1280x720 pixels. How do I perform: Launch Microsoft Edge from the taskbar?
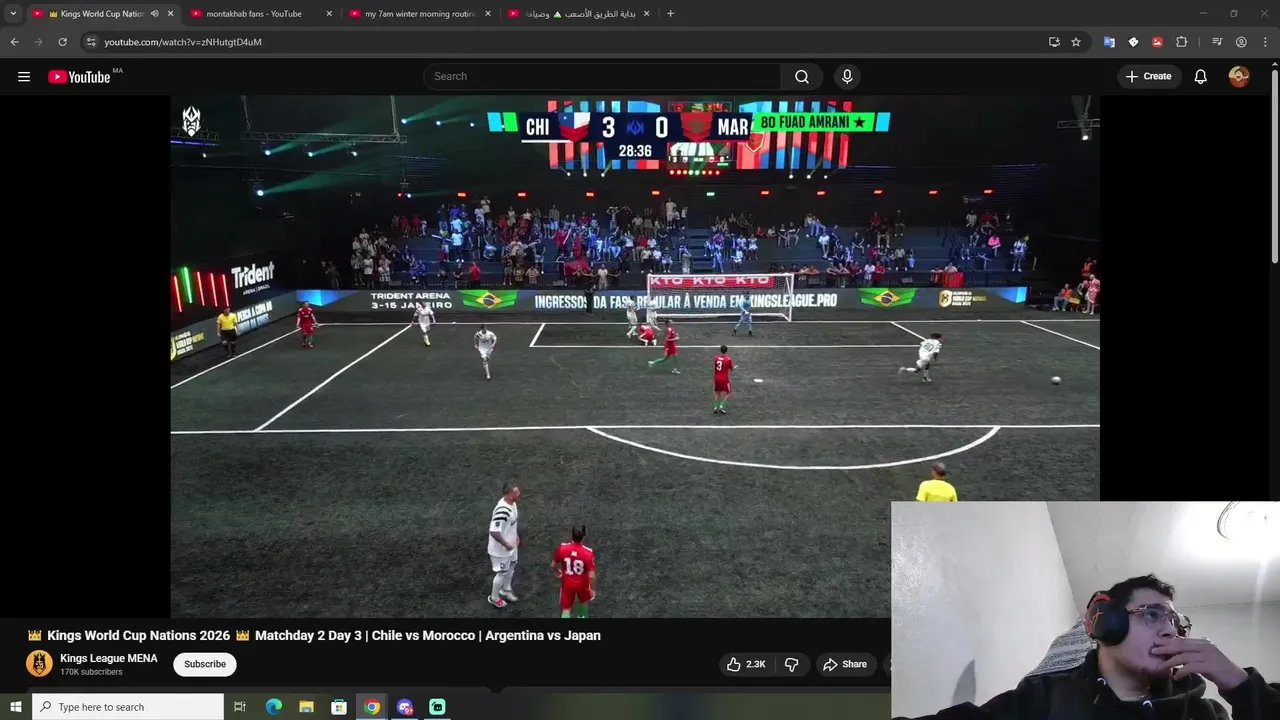click(x=273, y=707)
